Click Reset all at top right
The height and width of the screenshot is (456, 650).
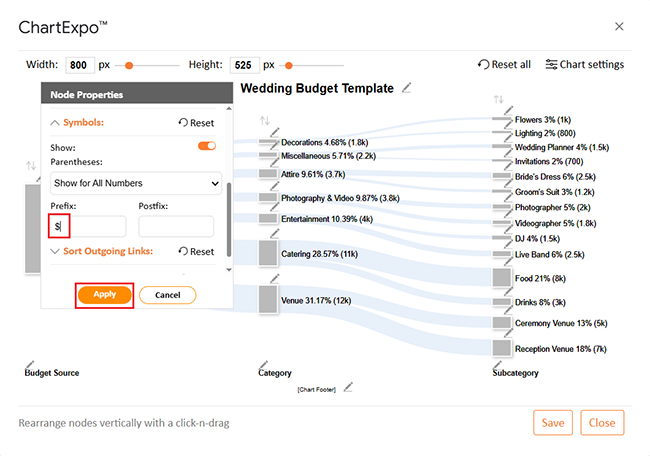[504, 65]
